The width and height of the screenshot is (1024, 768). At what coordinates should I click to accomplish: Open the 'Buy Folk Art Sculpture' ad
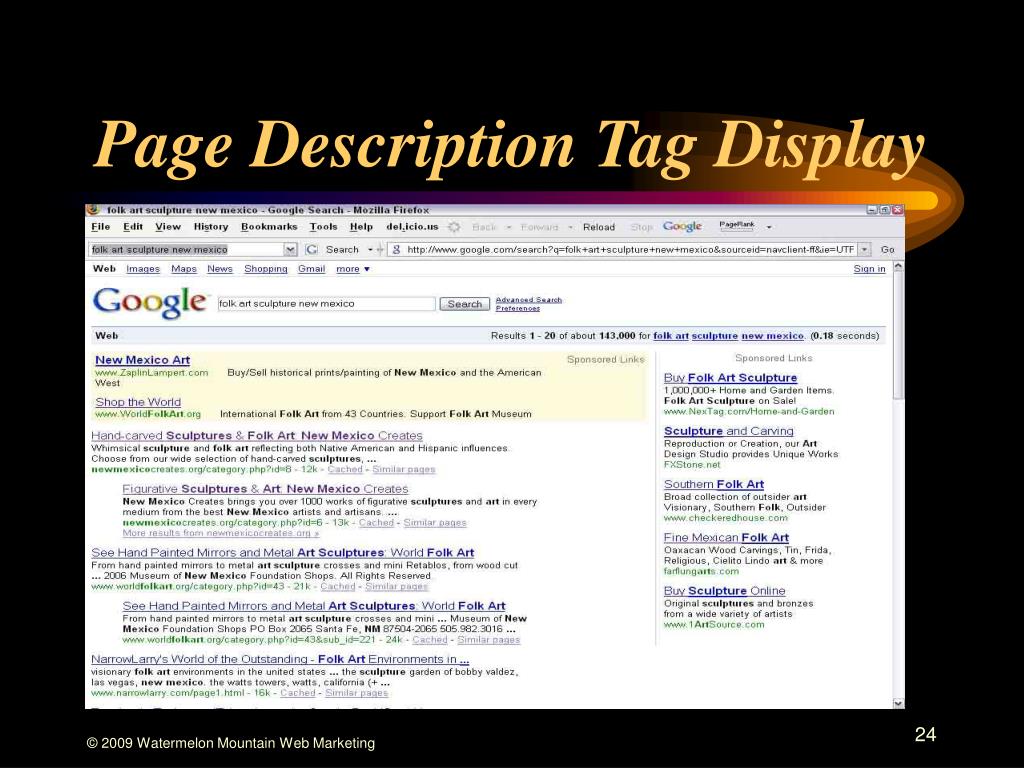tap(730, 377)
